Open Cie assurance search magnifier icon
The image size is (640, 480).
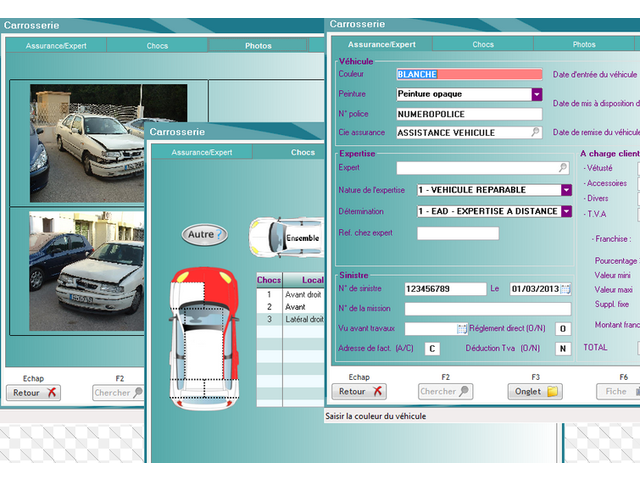pyautogui.click(x=535, y=132)
